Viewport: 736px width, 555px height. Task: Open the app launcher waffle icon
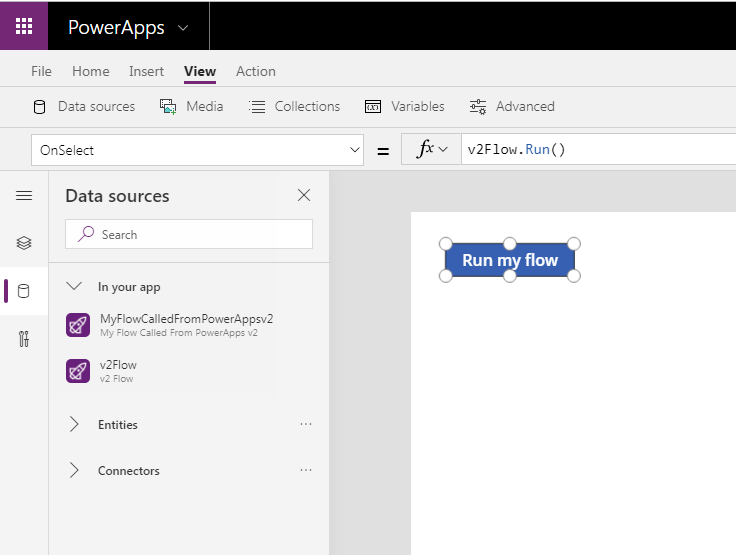[x=24, y=26]
